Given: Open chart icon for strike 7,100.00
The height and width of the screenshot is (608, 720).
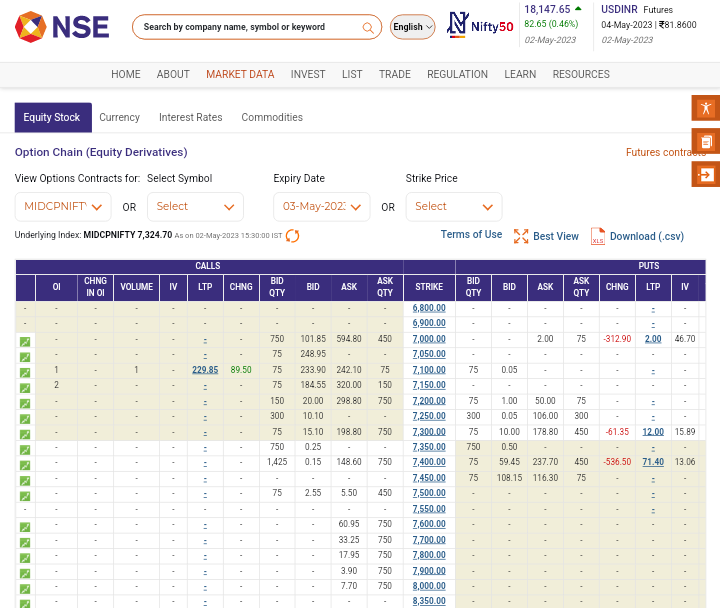Looking at the screenshot, I should coord(25,372).
